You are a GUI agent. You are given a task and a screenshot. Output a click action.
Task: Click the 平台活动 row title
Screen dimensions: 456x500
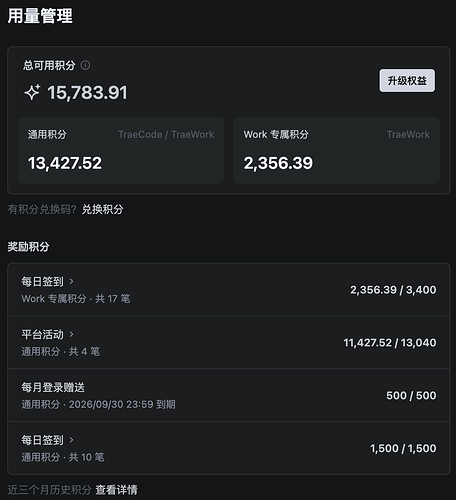[x=43, y=334]
